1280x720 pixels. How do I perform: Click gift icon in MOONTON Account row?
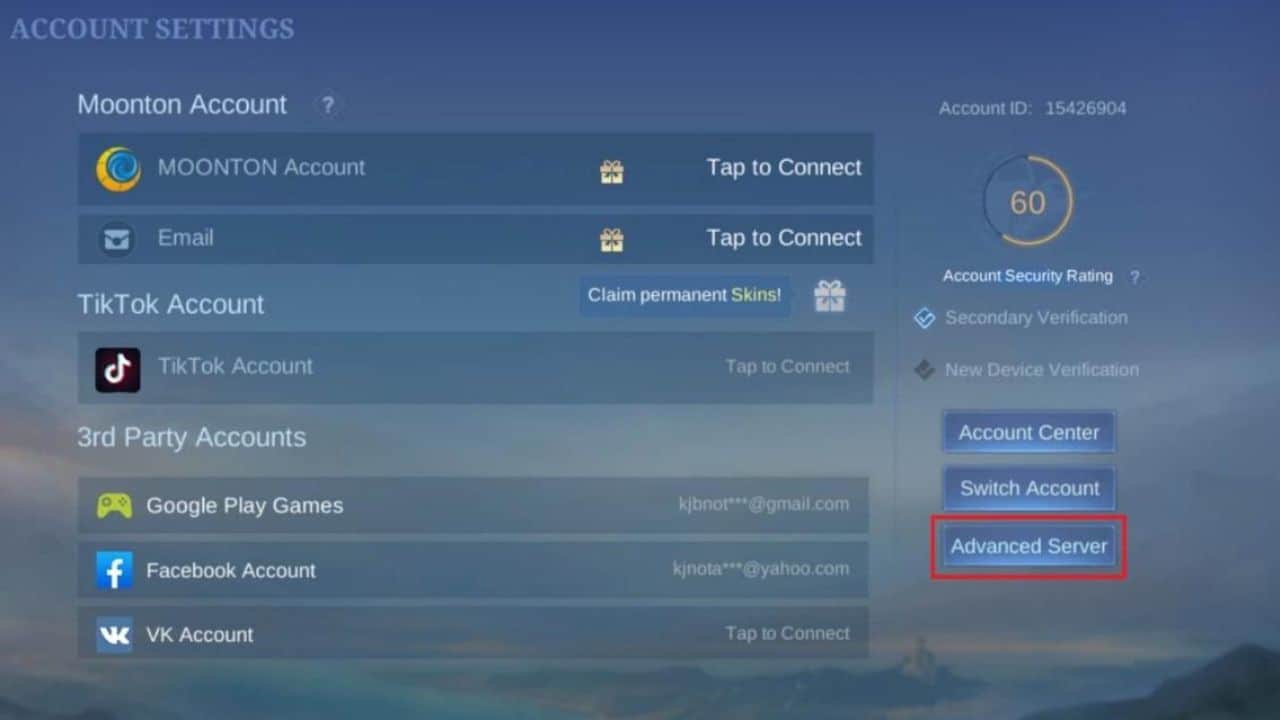pyautogui.click(x=612, y=172)
